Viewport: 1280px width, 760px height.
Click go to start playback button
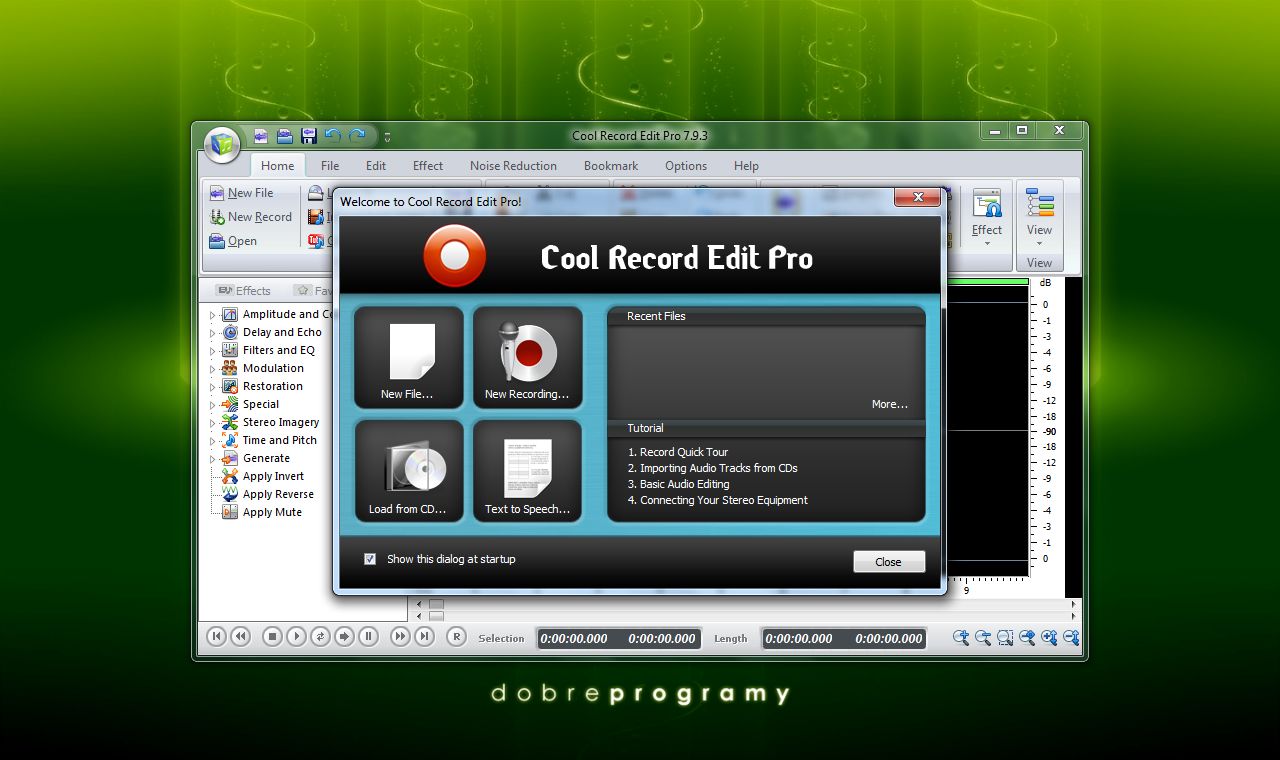216,636
